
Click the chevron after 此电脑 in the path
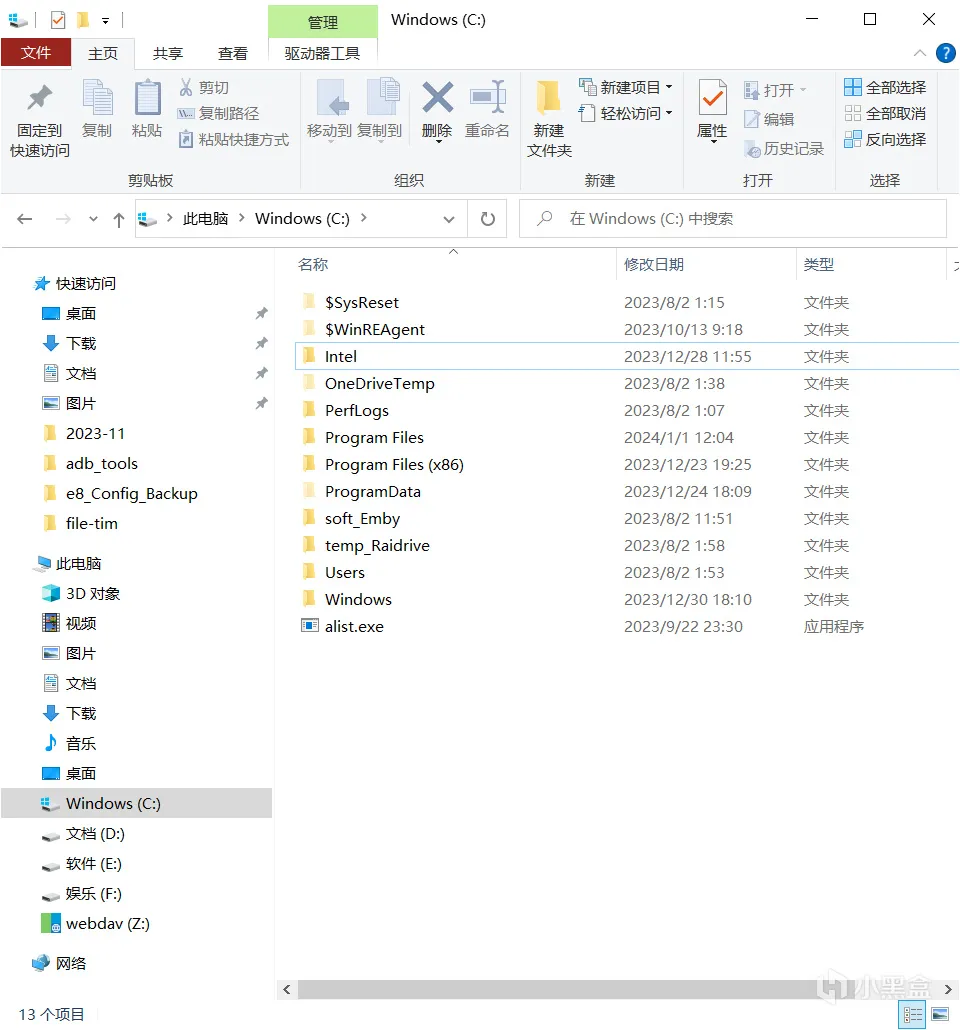242,218
